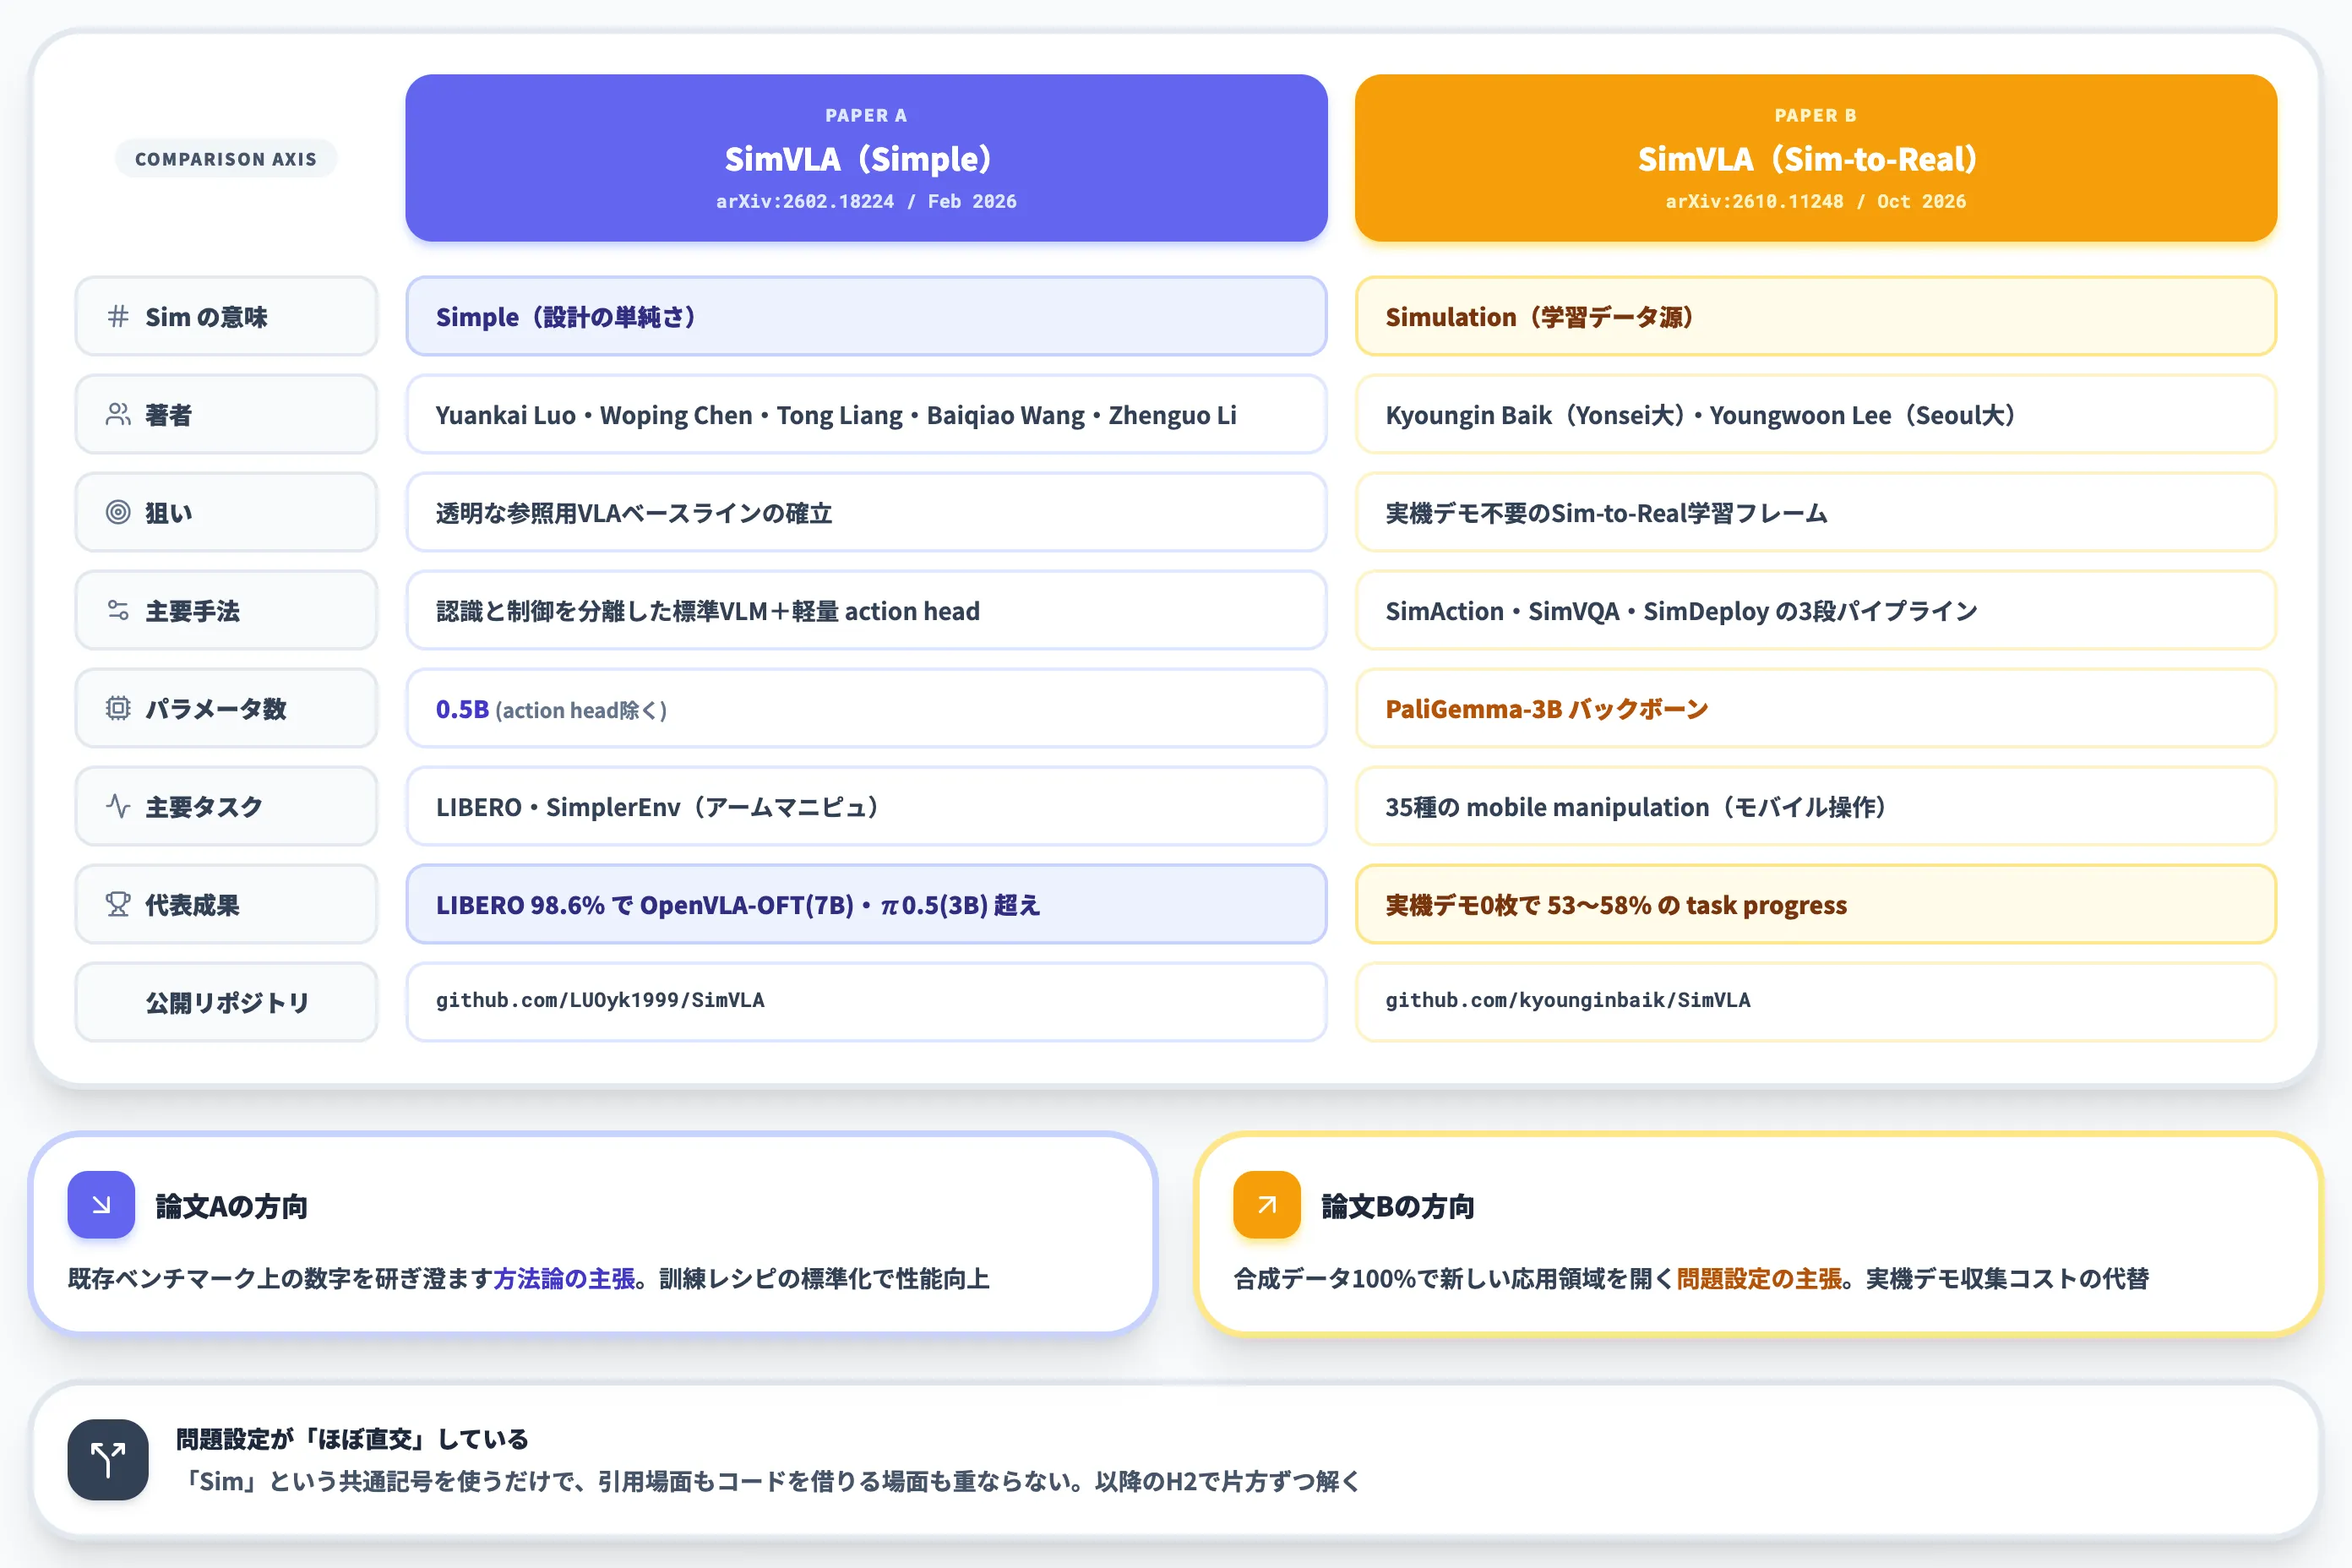Click the highlighted 問題設定の主張 phrase

pyautogui.click(x=1759, y=1278)
